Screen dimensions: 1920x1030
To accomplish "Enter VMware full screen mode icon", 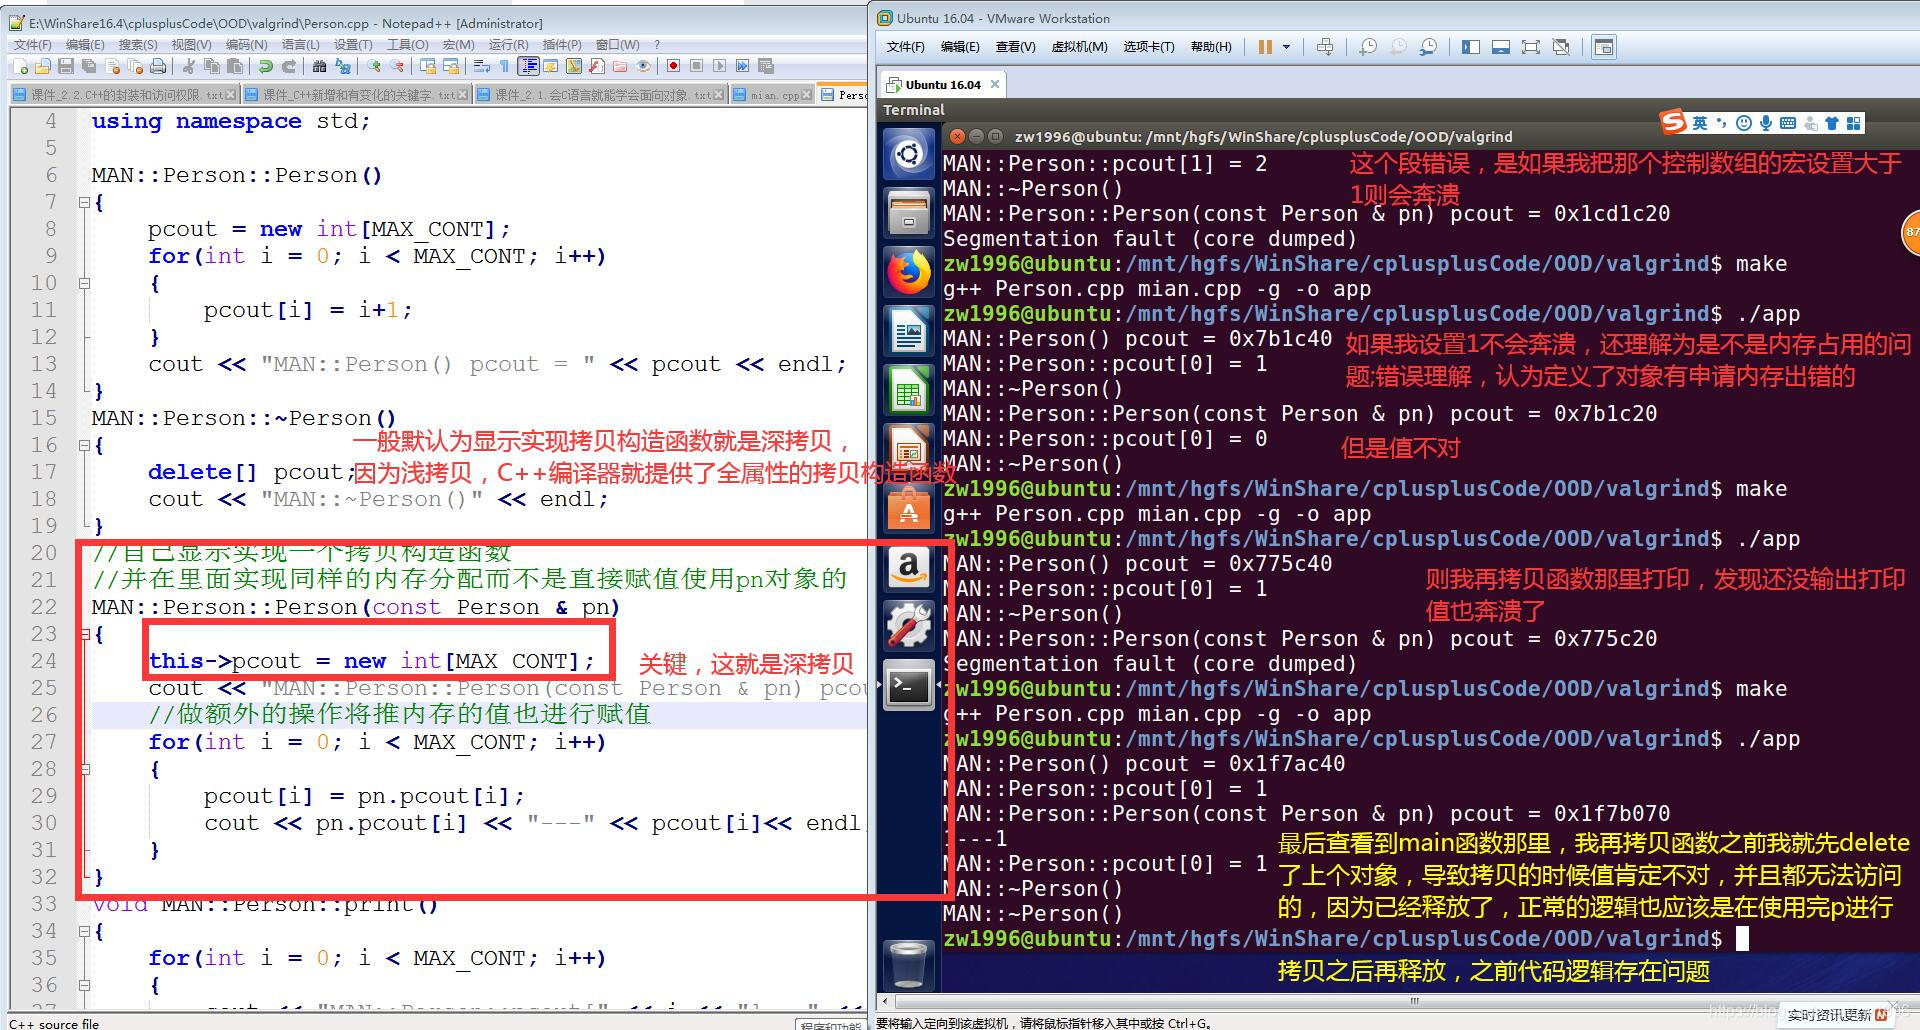I will click(x=1531, y=47).
